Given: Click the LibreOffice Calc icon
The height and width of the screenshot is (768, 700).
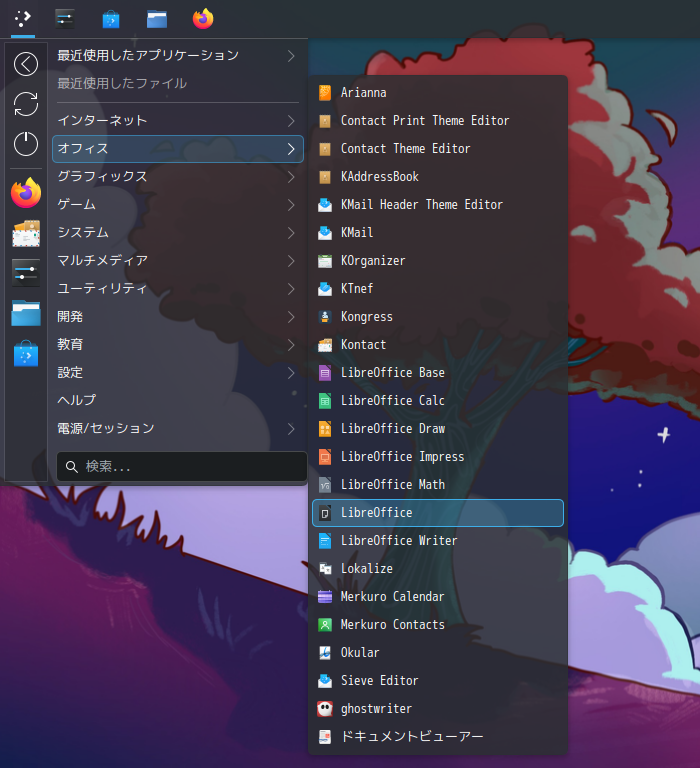Looking at the screenshot, I should (325, 401).
